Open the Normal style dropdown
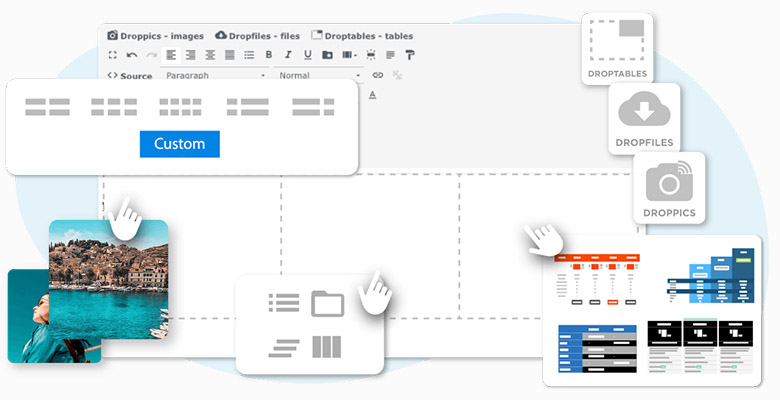The image size is (780, 400). click(319, 75)
